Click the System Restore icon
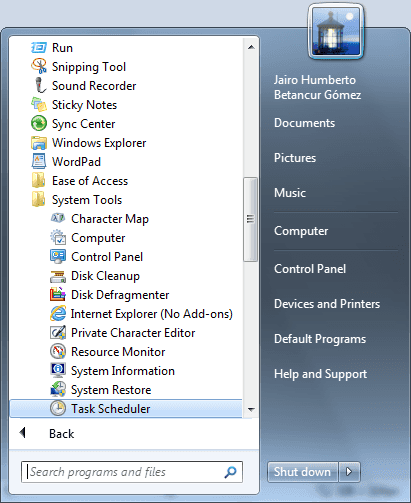Viewport: 411px width, 503px height. 58,389
